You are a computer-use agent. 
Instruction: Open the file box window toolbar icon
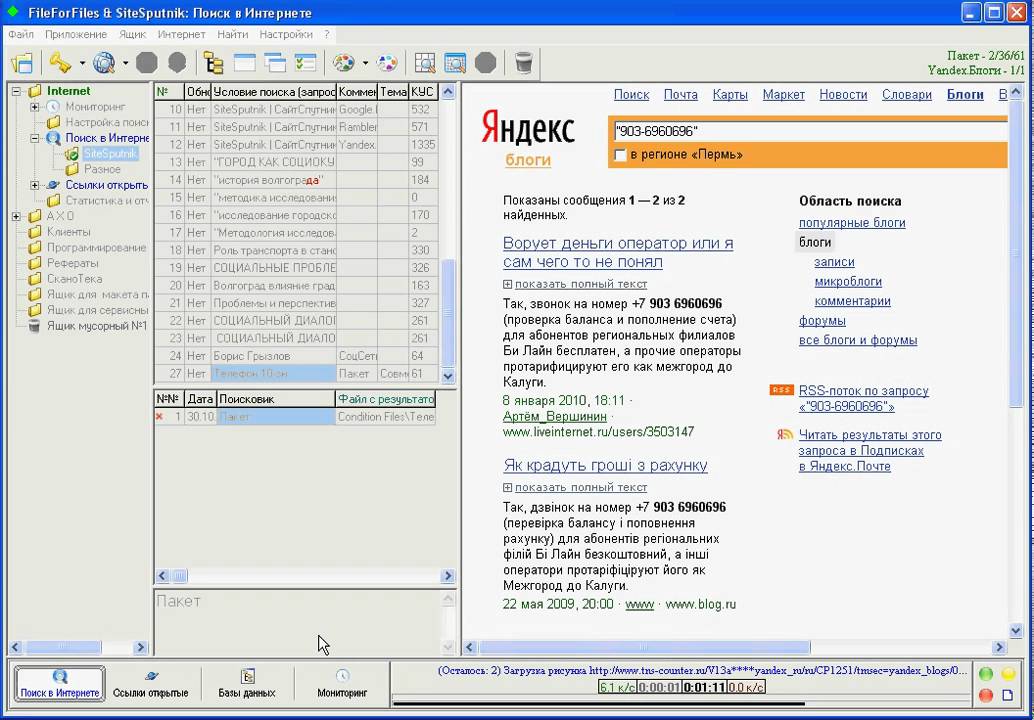point(22,63)
